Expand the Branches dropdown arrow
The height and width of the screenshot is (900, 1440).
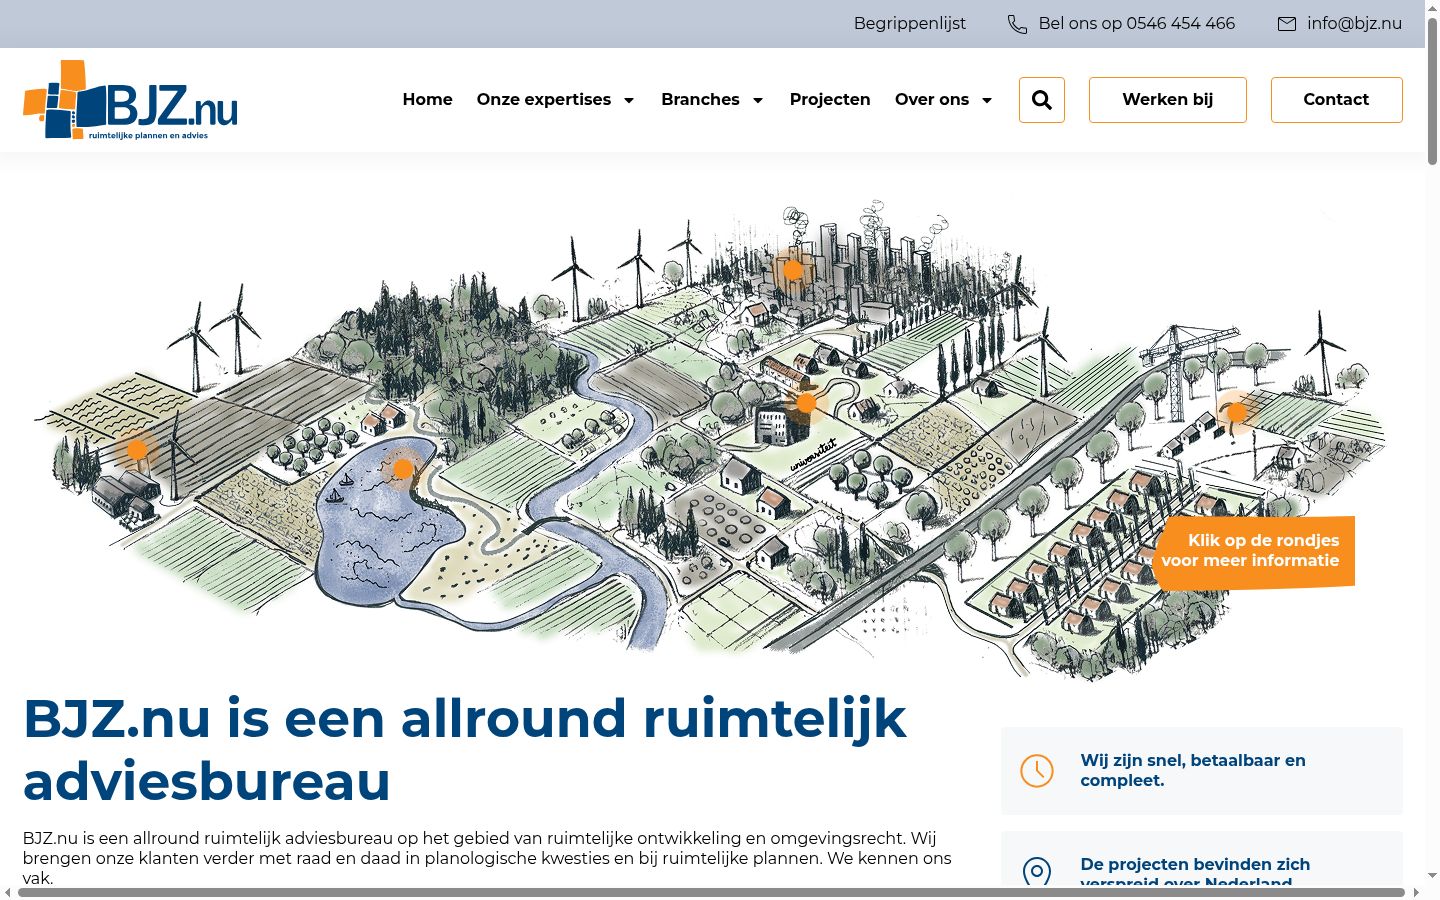click(x=758, y=100)
